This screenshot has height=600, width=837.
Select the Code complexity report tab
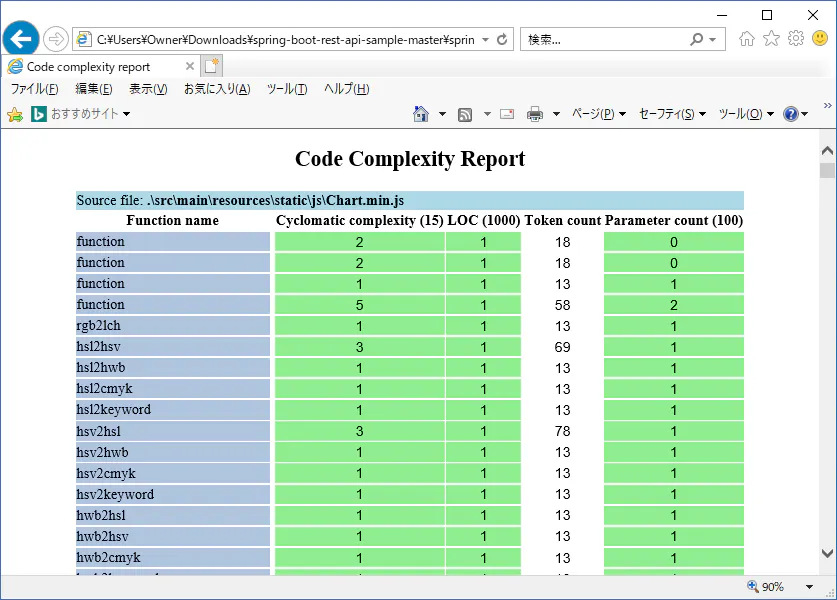coord(100,66)
